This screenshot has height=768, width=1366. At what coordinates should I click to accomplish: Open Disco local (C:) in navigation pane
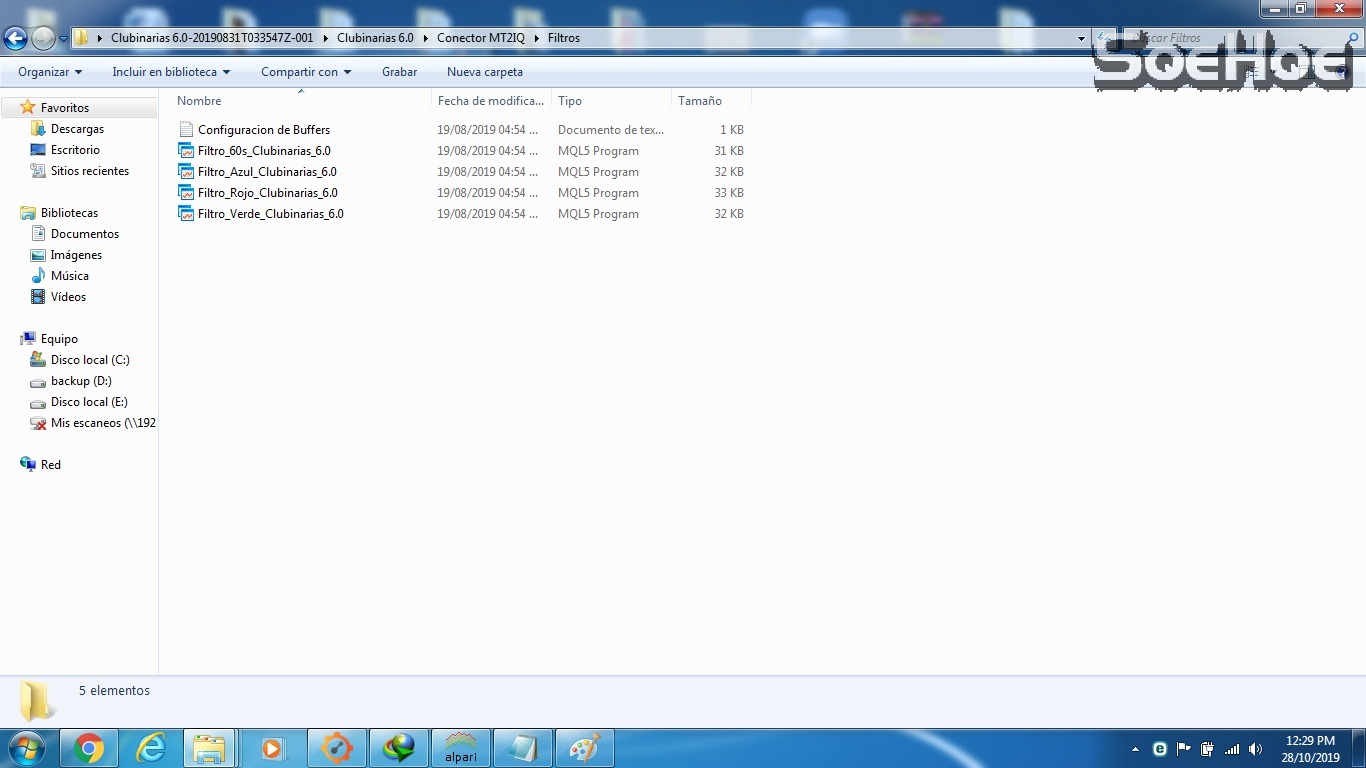tap(90, 360)
